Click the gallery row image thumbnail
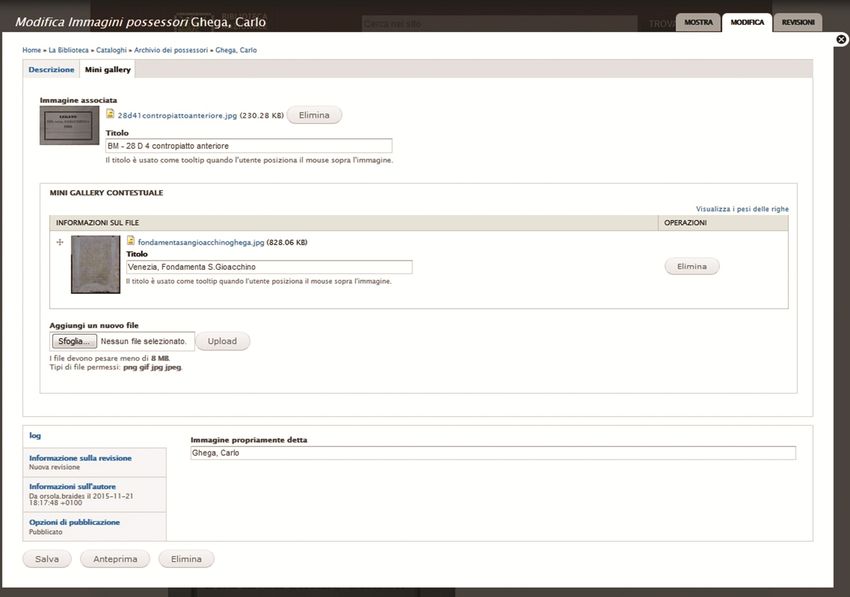The image size is (850, 597). (x=95, y=265)
